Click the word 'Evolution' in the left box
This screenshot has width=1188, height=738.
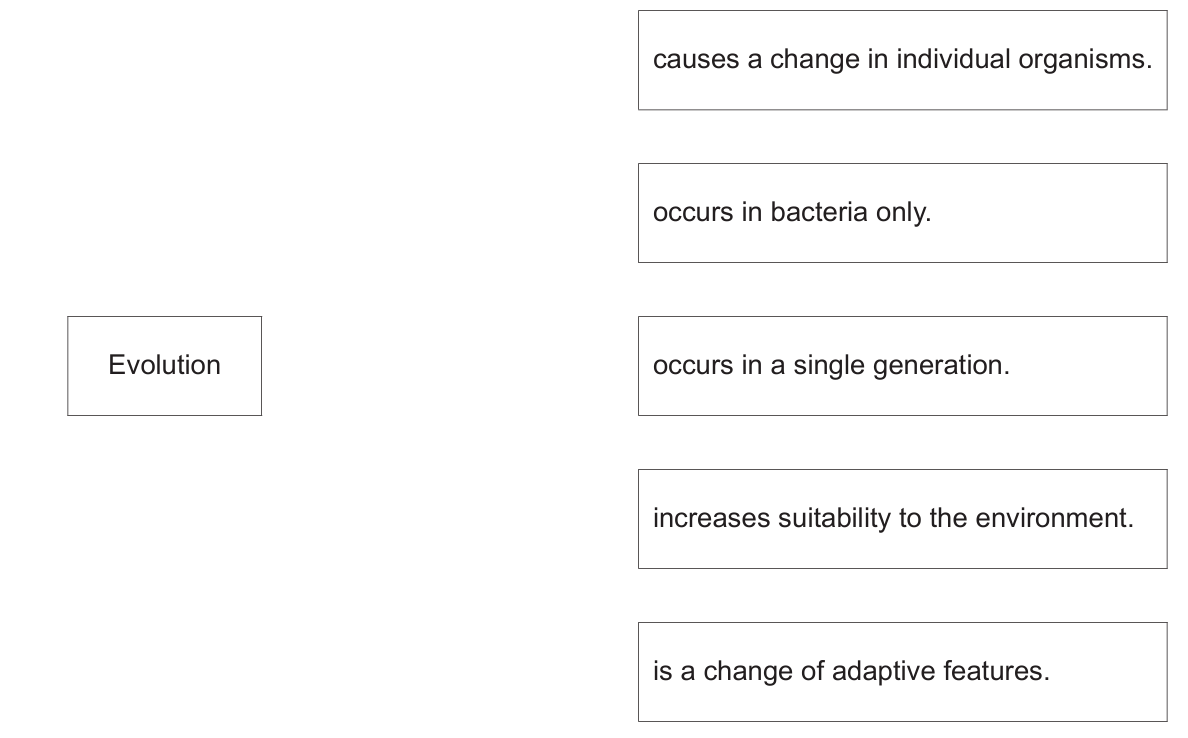pyautogui.click(x=164, y=365)
